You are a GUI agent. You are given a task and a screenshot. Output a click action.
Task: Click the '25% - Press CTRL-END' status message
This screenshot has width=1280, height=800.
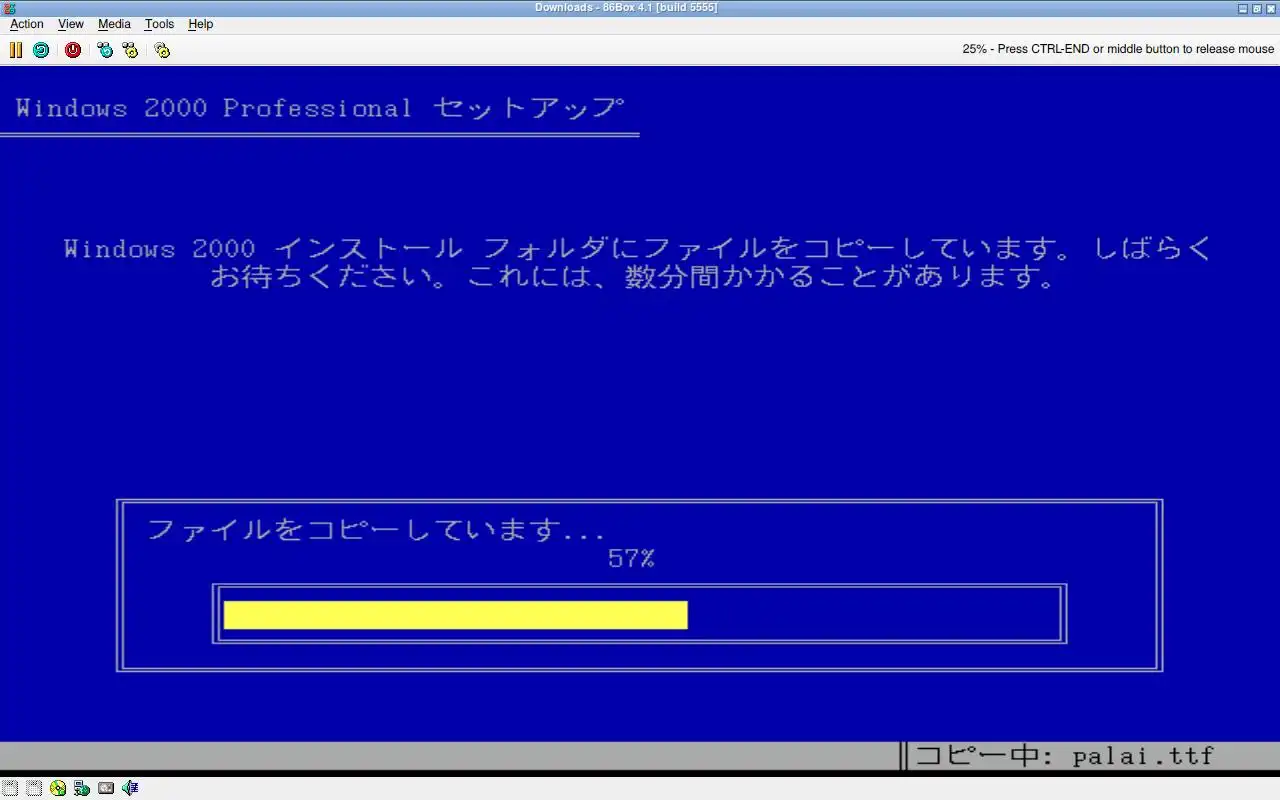point(1118,49)
